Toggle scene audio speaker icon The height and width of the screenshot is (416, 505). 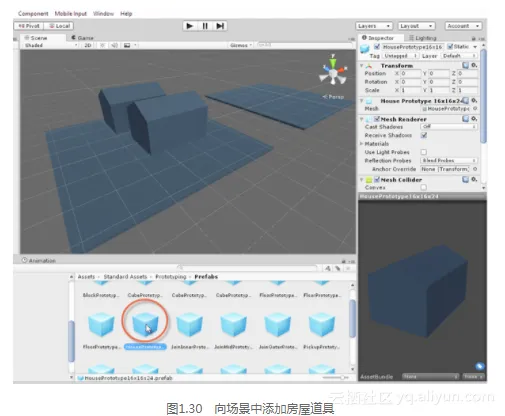click(x=114, y=45)
